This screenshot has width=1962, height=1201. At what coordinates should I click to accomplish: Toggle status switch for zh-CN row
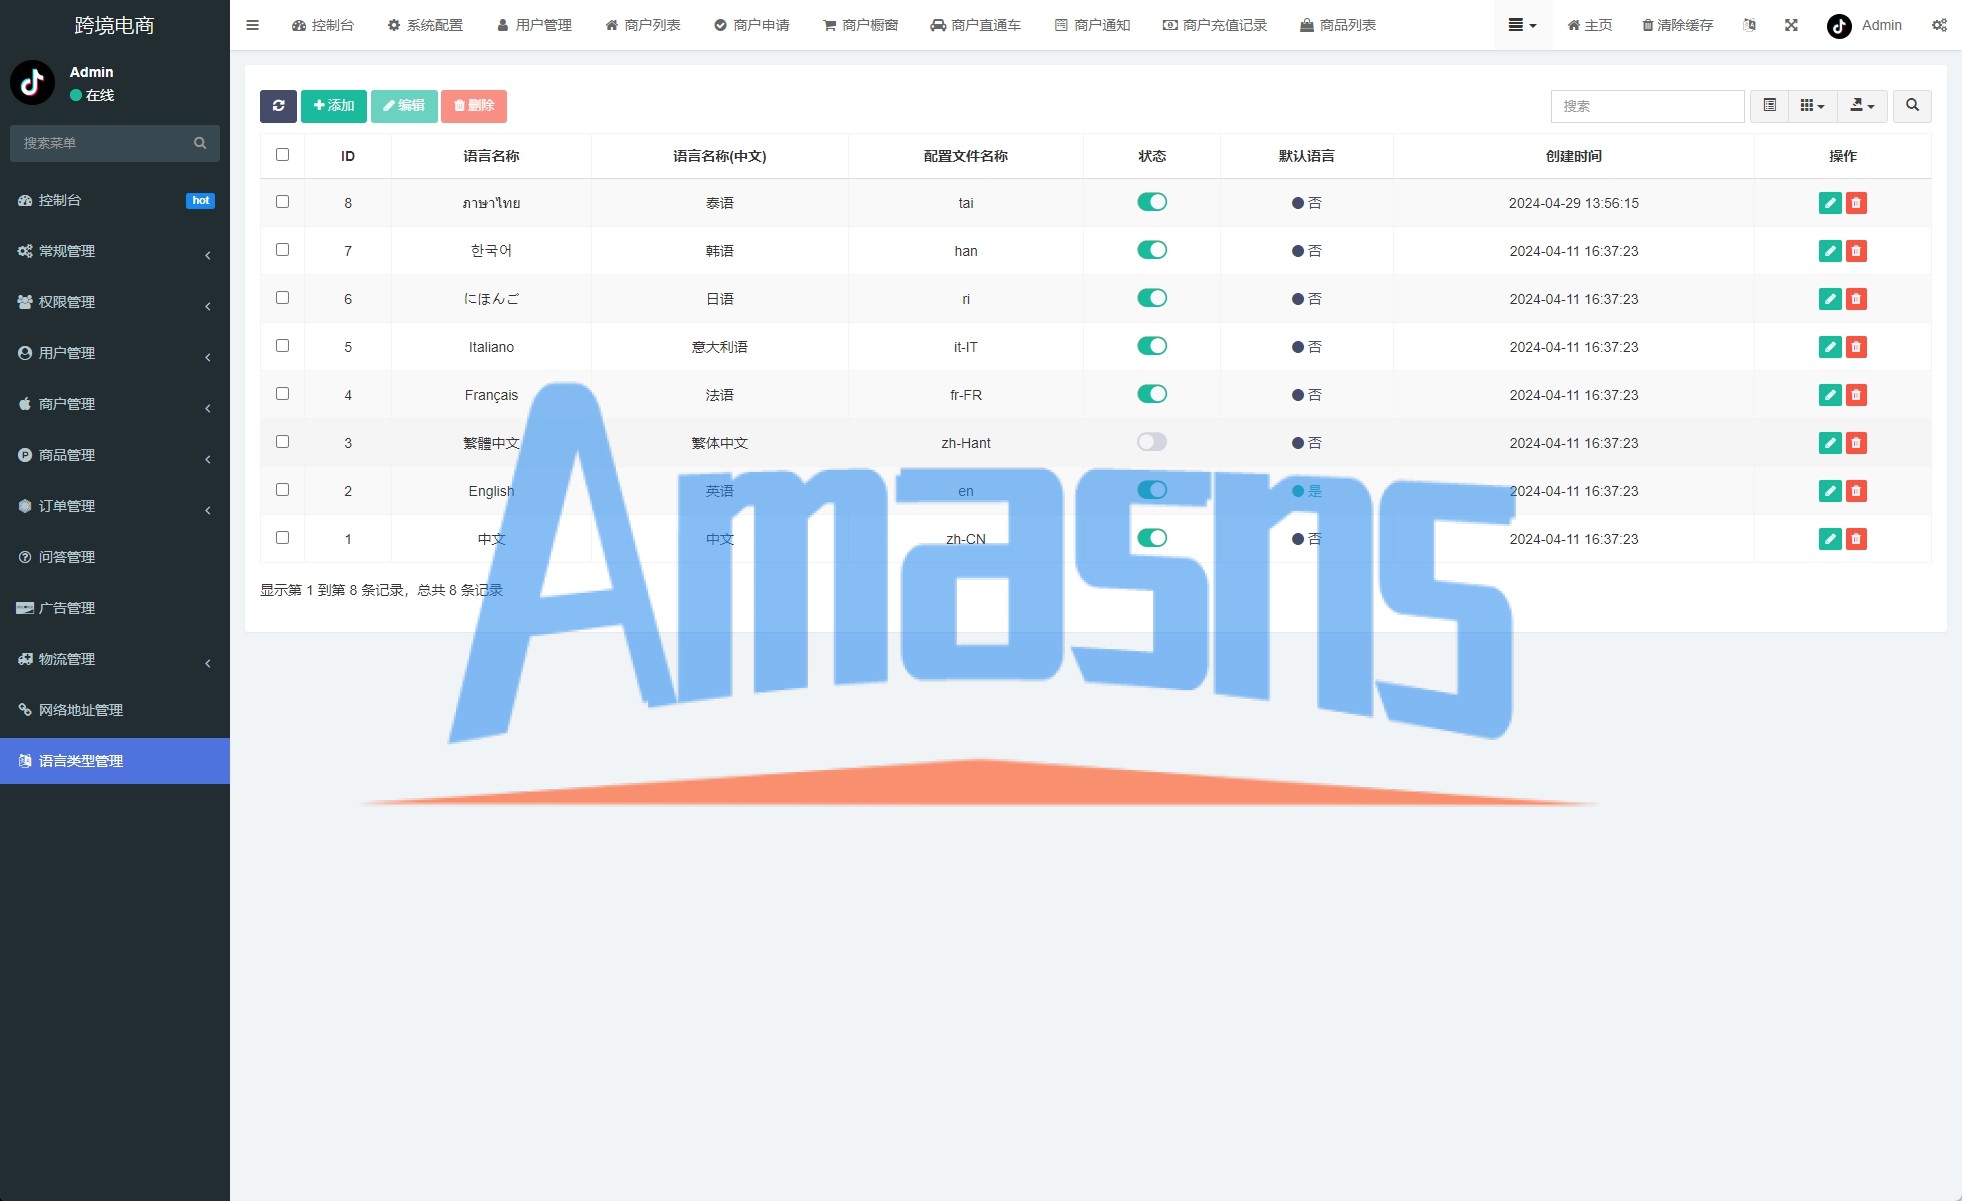click(x=1152, y=538)
